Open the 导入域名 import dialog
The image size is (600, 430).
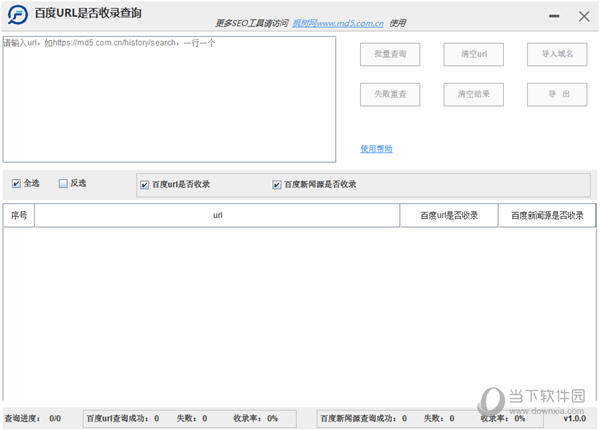tap(557, 54)
